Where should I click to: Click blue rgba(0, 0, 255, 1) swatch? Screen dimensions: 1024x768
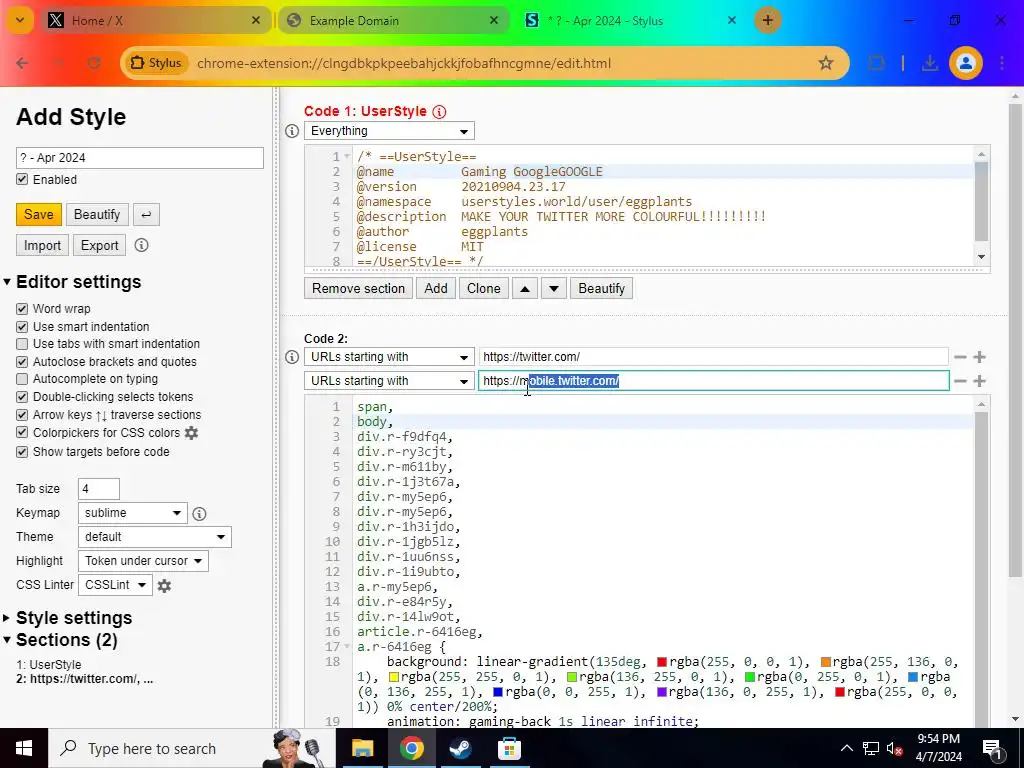(x=498, y=692)
